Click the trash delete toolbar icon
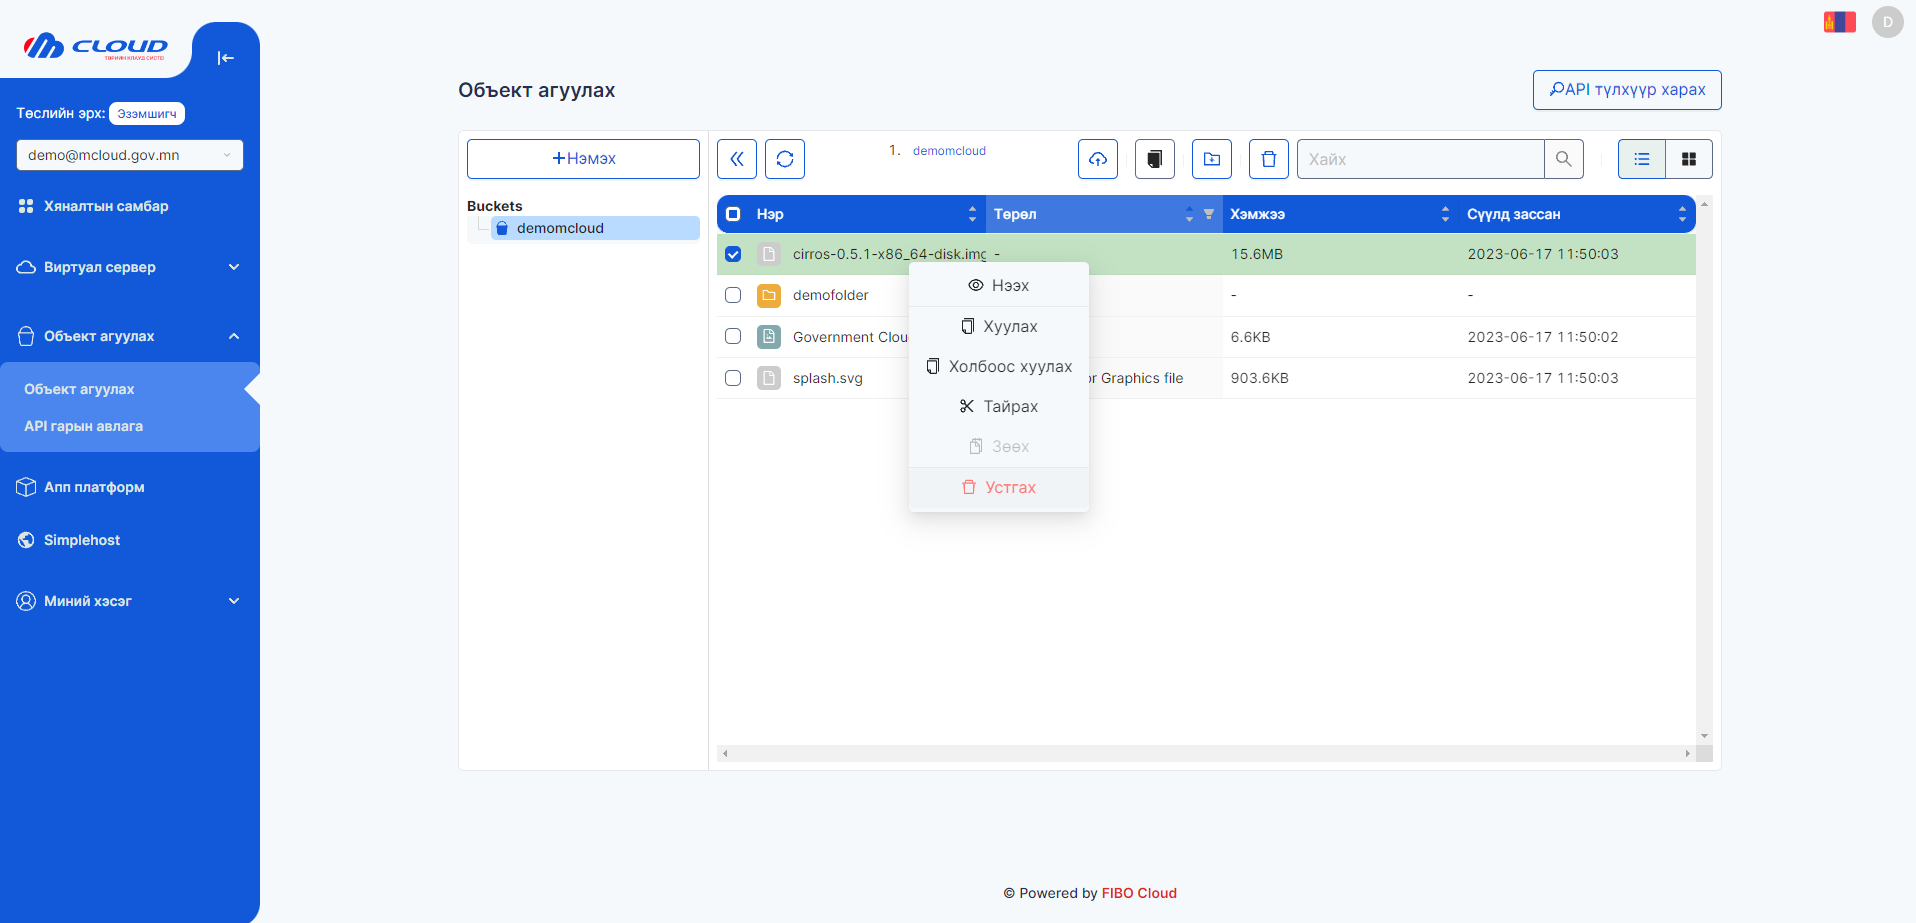 1269,159
